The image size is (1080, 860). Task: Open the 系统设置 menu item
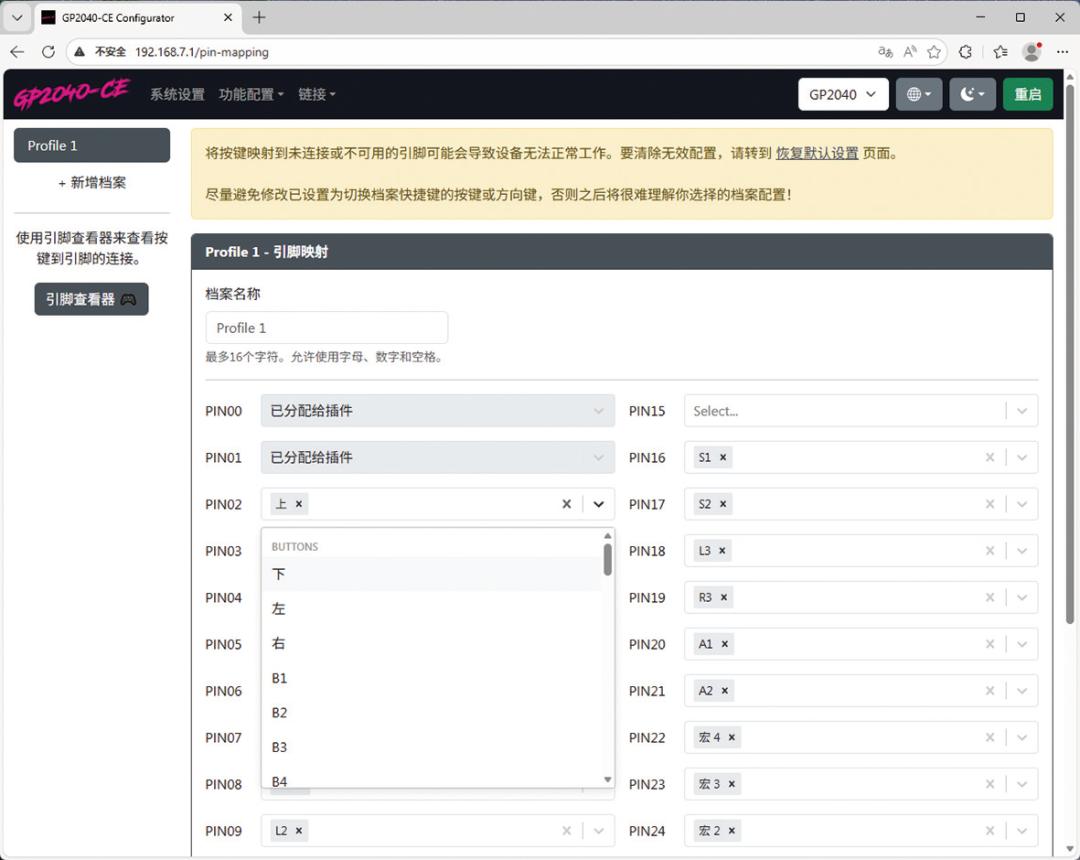[177, 94]
